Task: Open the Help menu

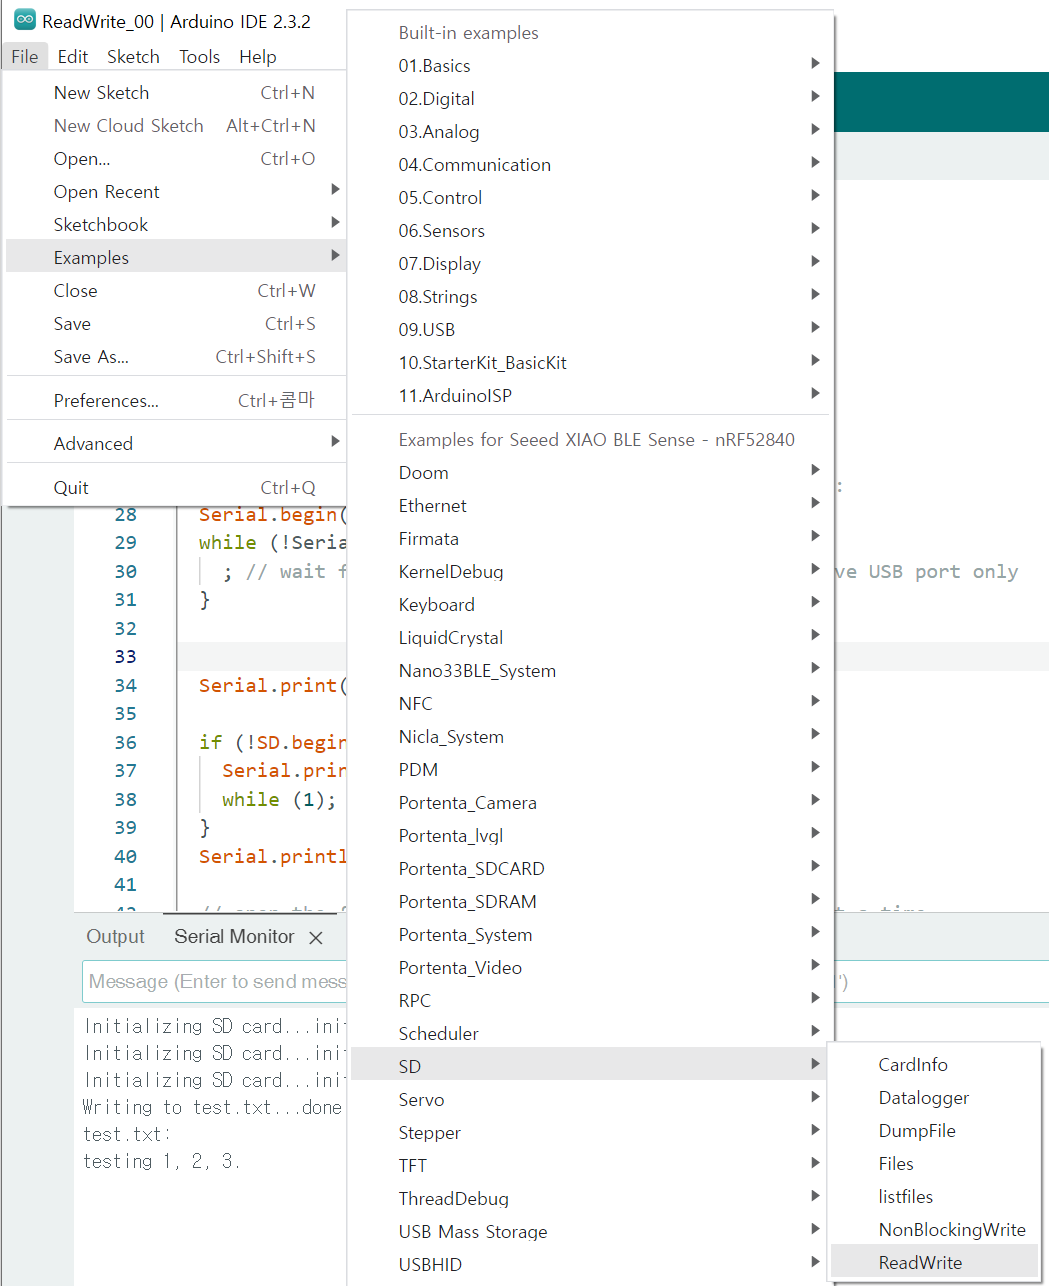Action: [258, 57]
